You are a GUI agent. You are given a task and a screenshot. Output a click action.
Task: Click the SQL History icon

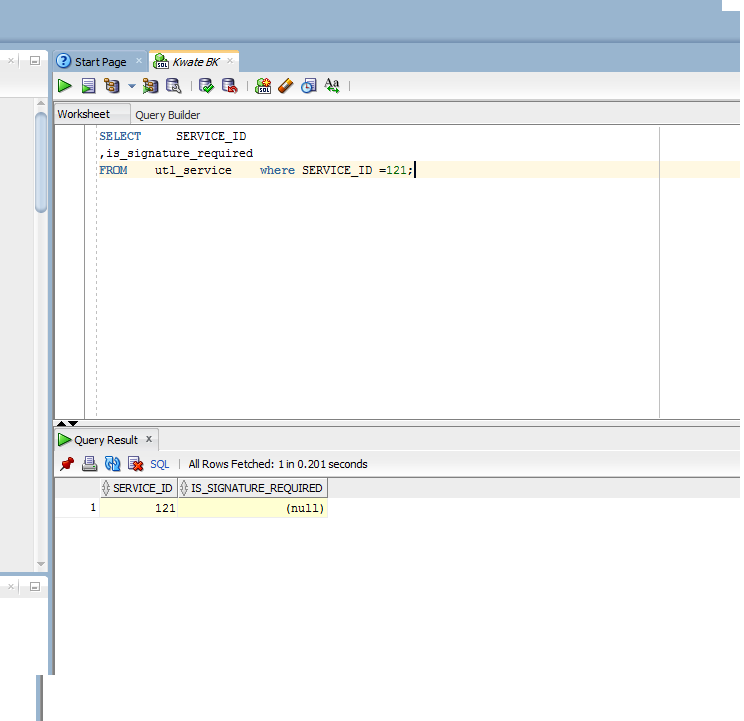click(x=308, y=86)
